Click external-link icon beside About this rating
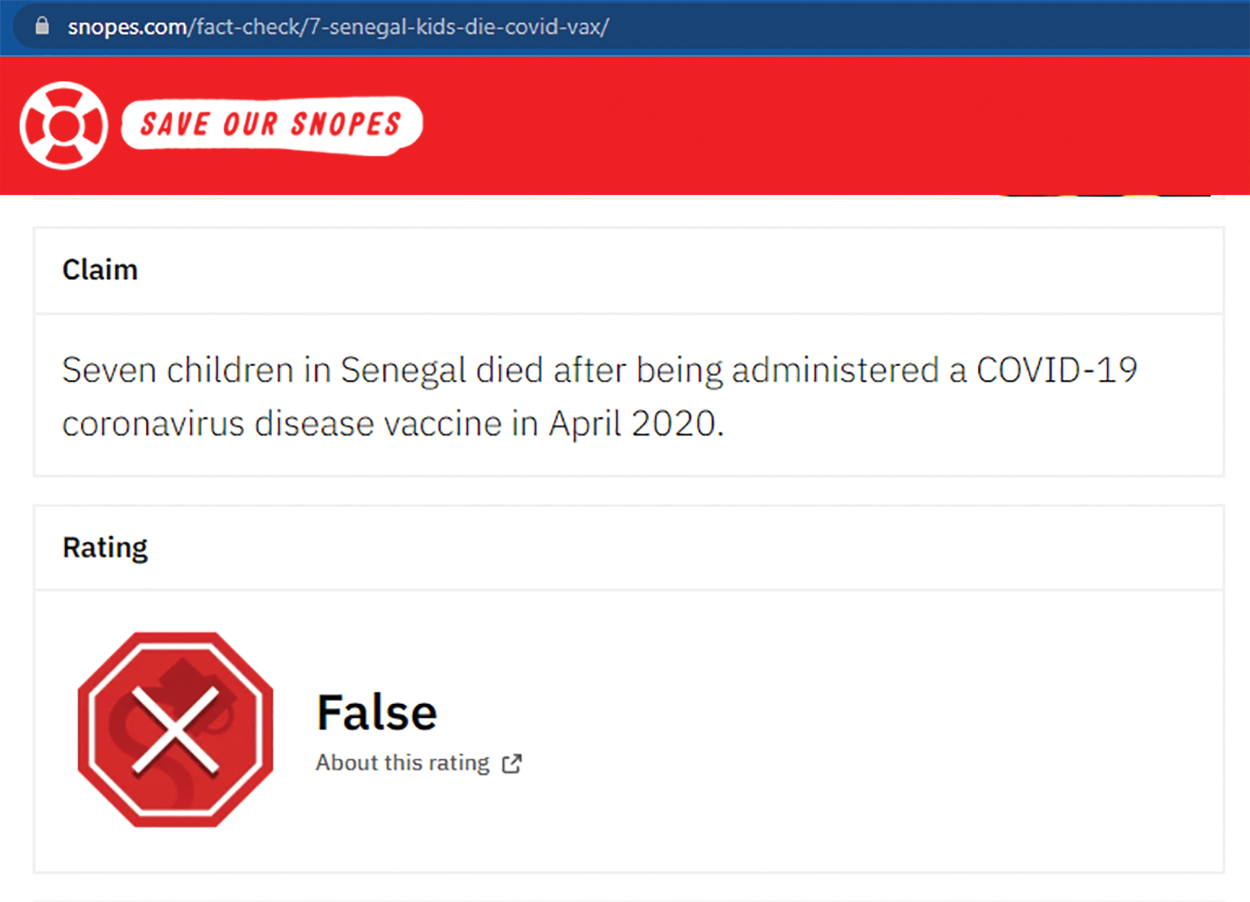This screenshot has height=902, width=1250. (512, 764)
